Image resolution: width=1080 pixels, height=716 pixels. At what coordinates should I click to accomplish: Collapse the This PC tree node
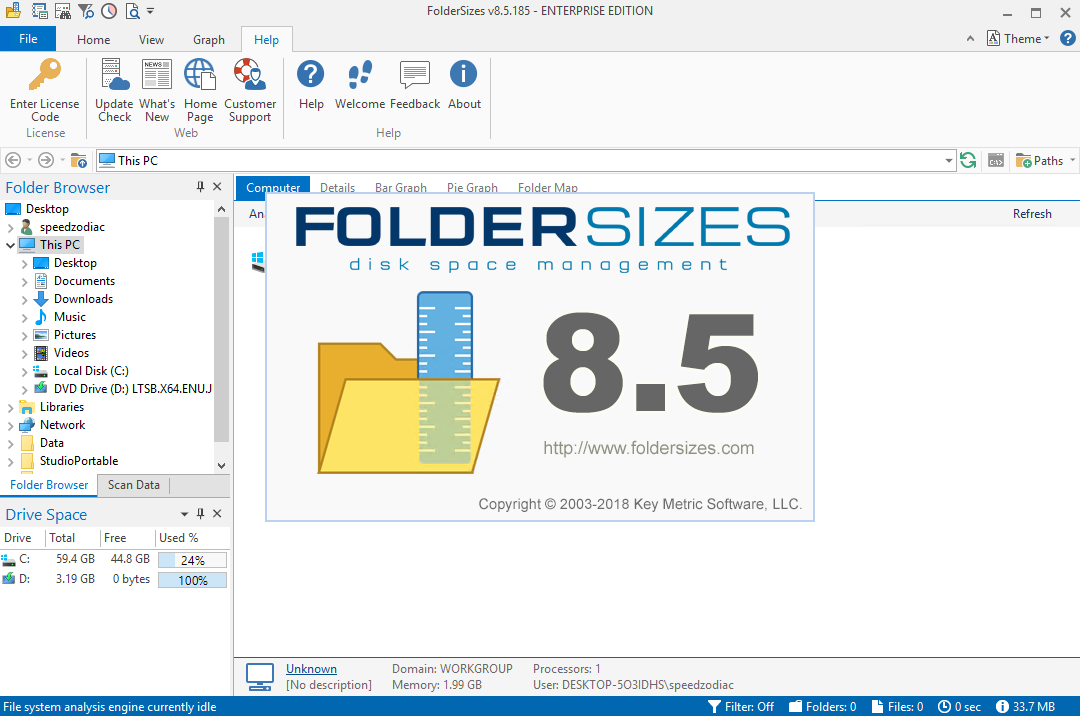(x=10, y=245)
